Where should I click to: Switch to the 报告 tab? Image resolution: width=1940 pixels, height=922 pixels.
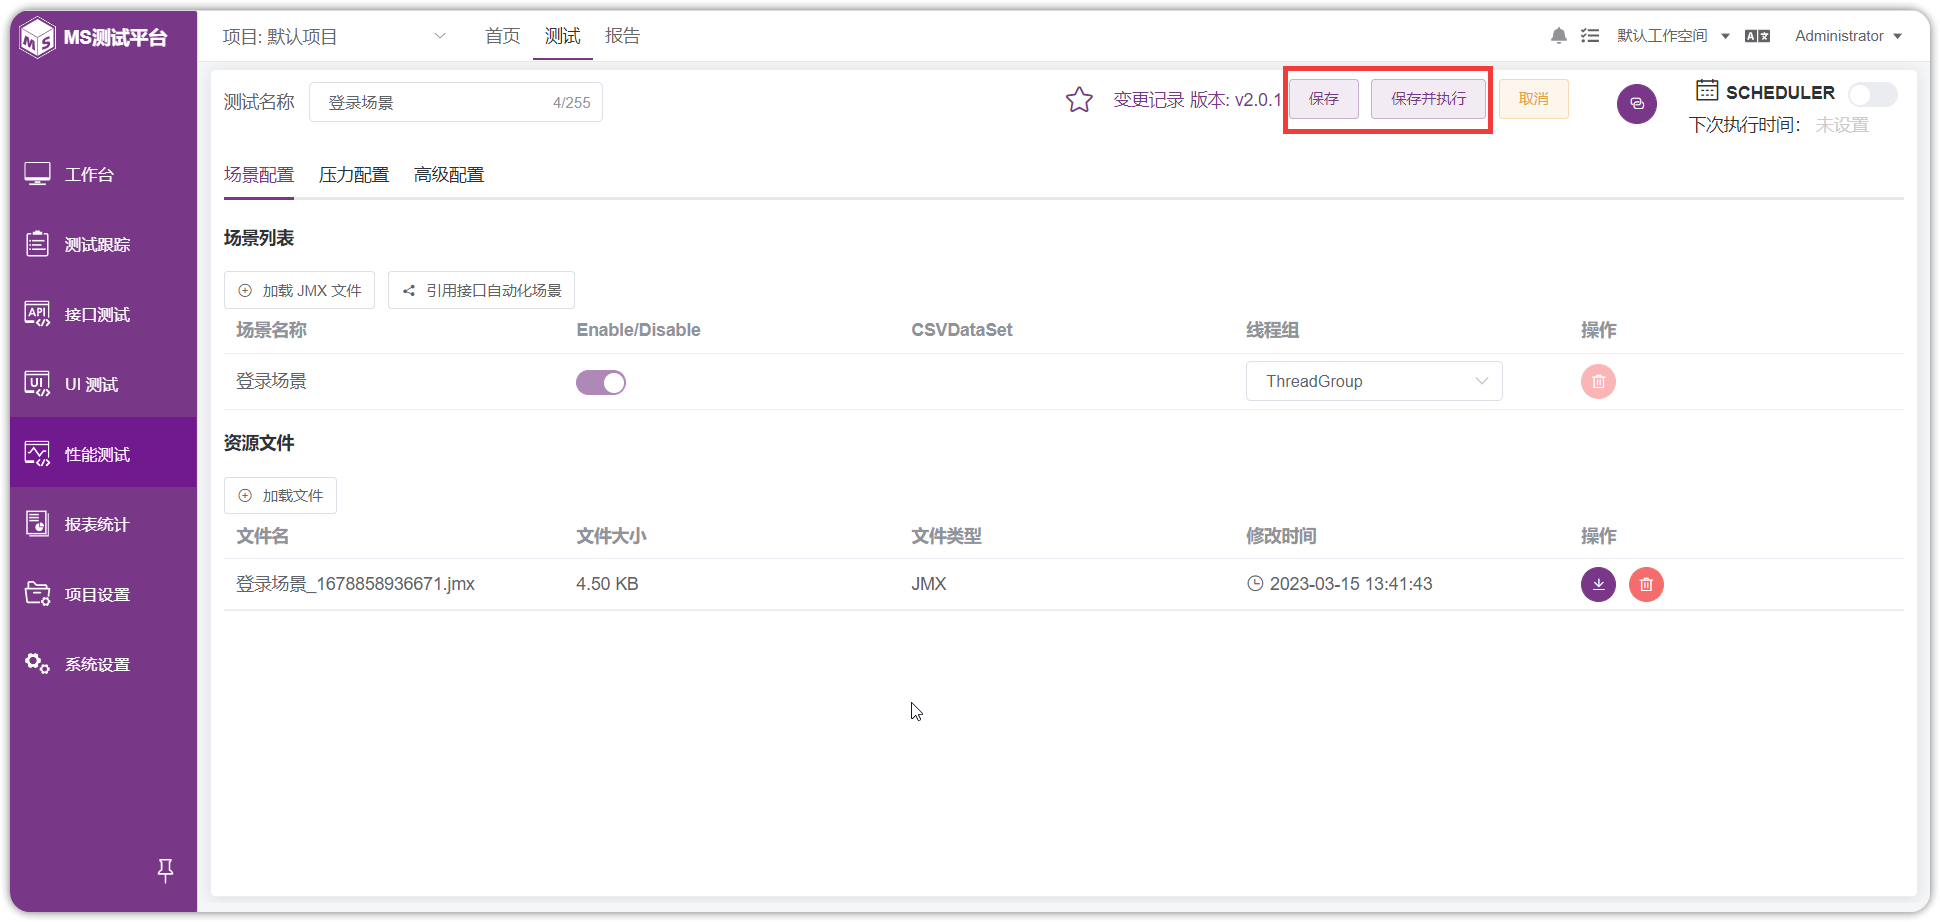[x=623, y=36]
